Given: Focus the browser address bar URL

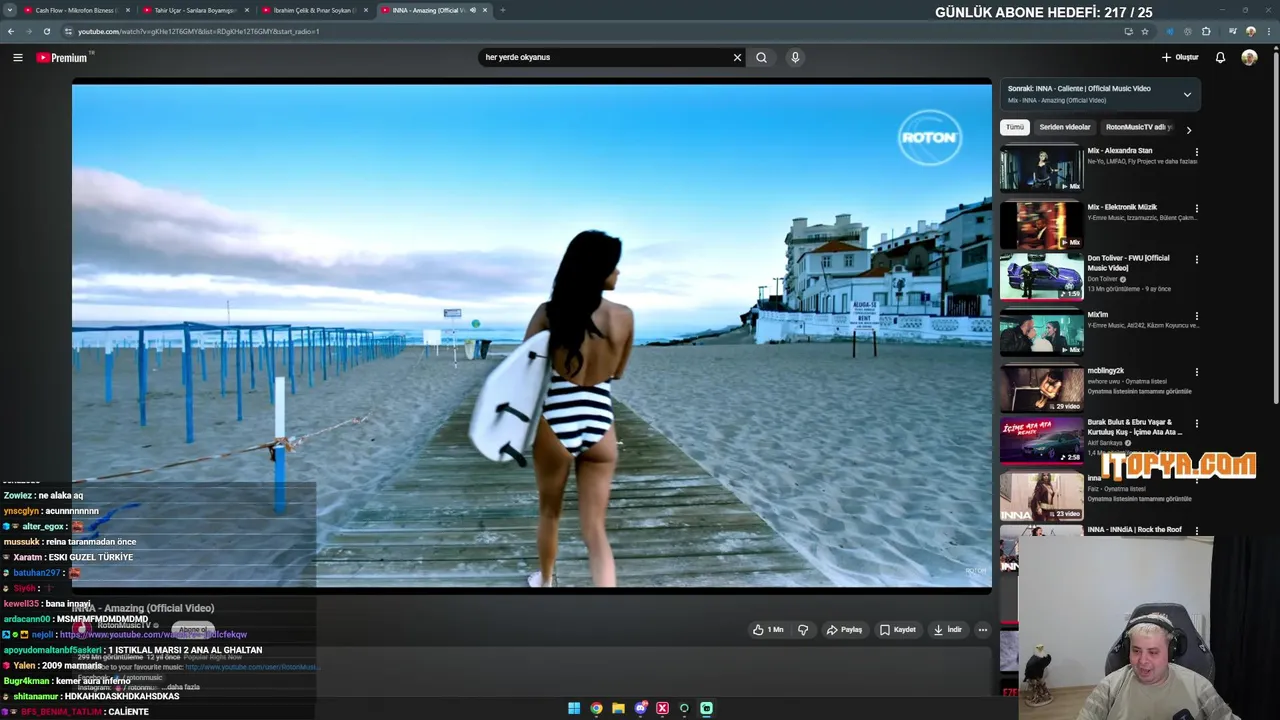Looking at the screenshot, I should click(x=198, y=31).
